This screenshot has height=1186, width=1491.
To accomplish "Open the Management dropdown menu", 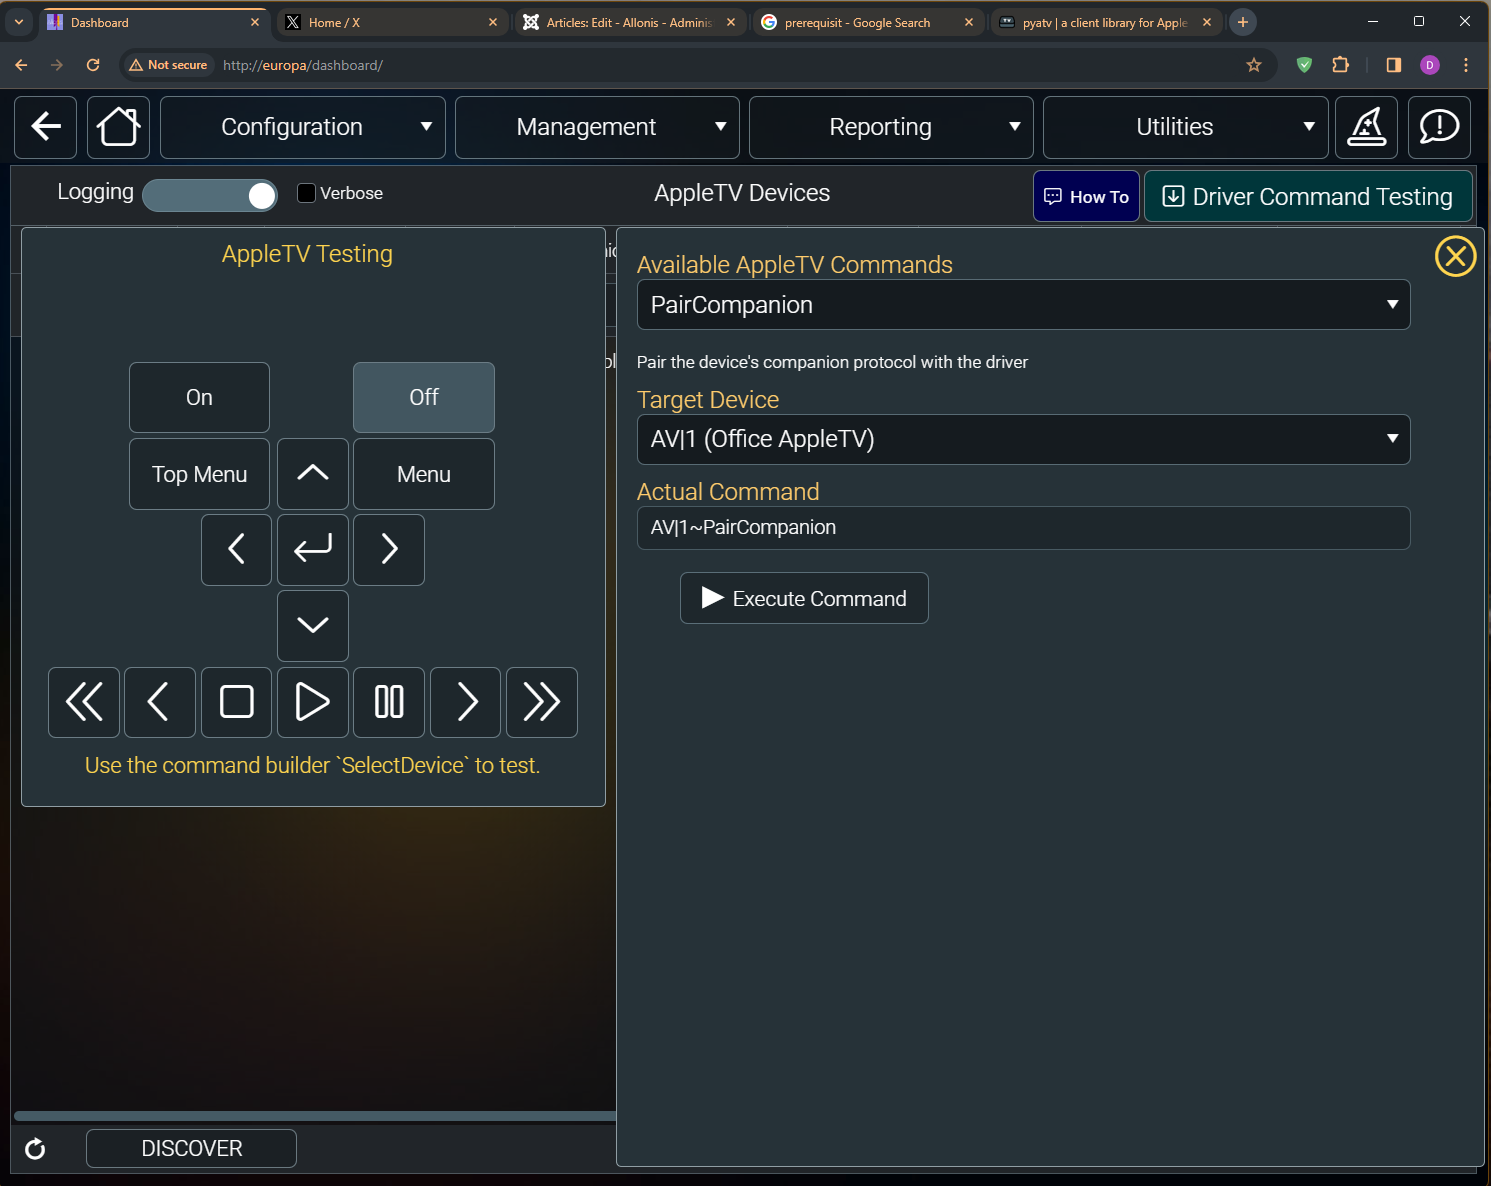I will 597,127.
